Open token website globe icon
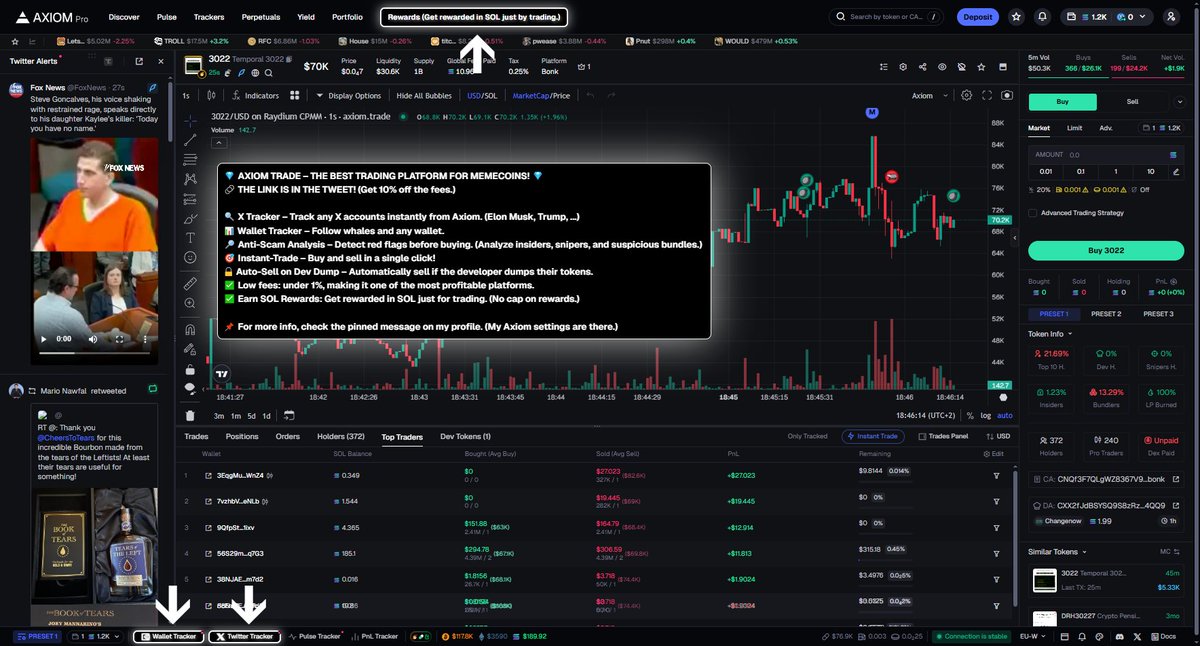This screenshot has height=646, width=1200. click(255, 73)
